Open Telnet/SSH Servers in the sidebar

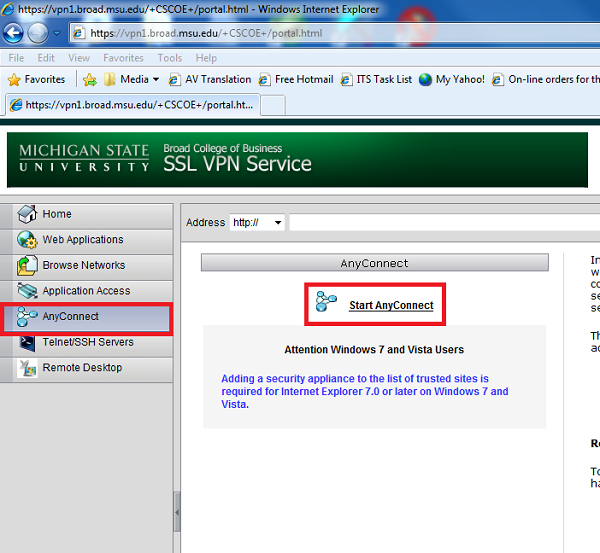pyautogui.click(x=86, y=344)
